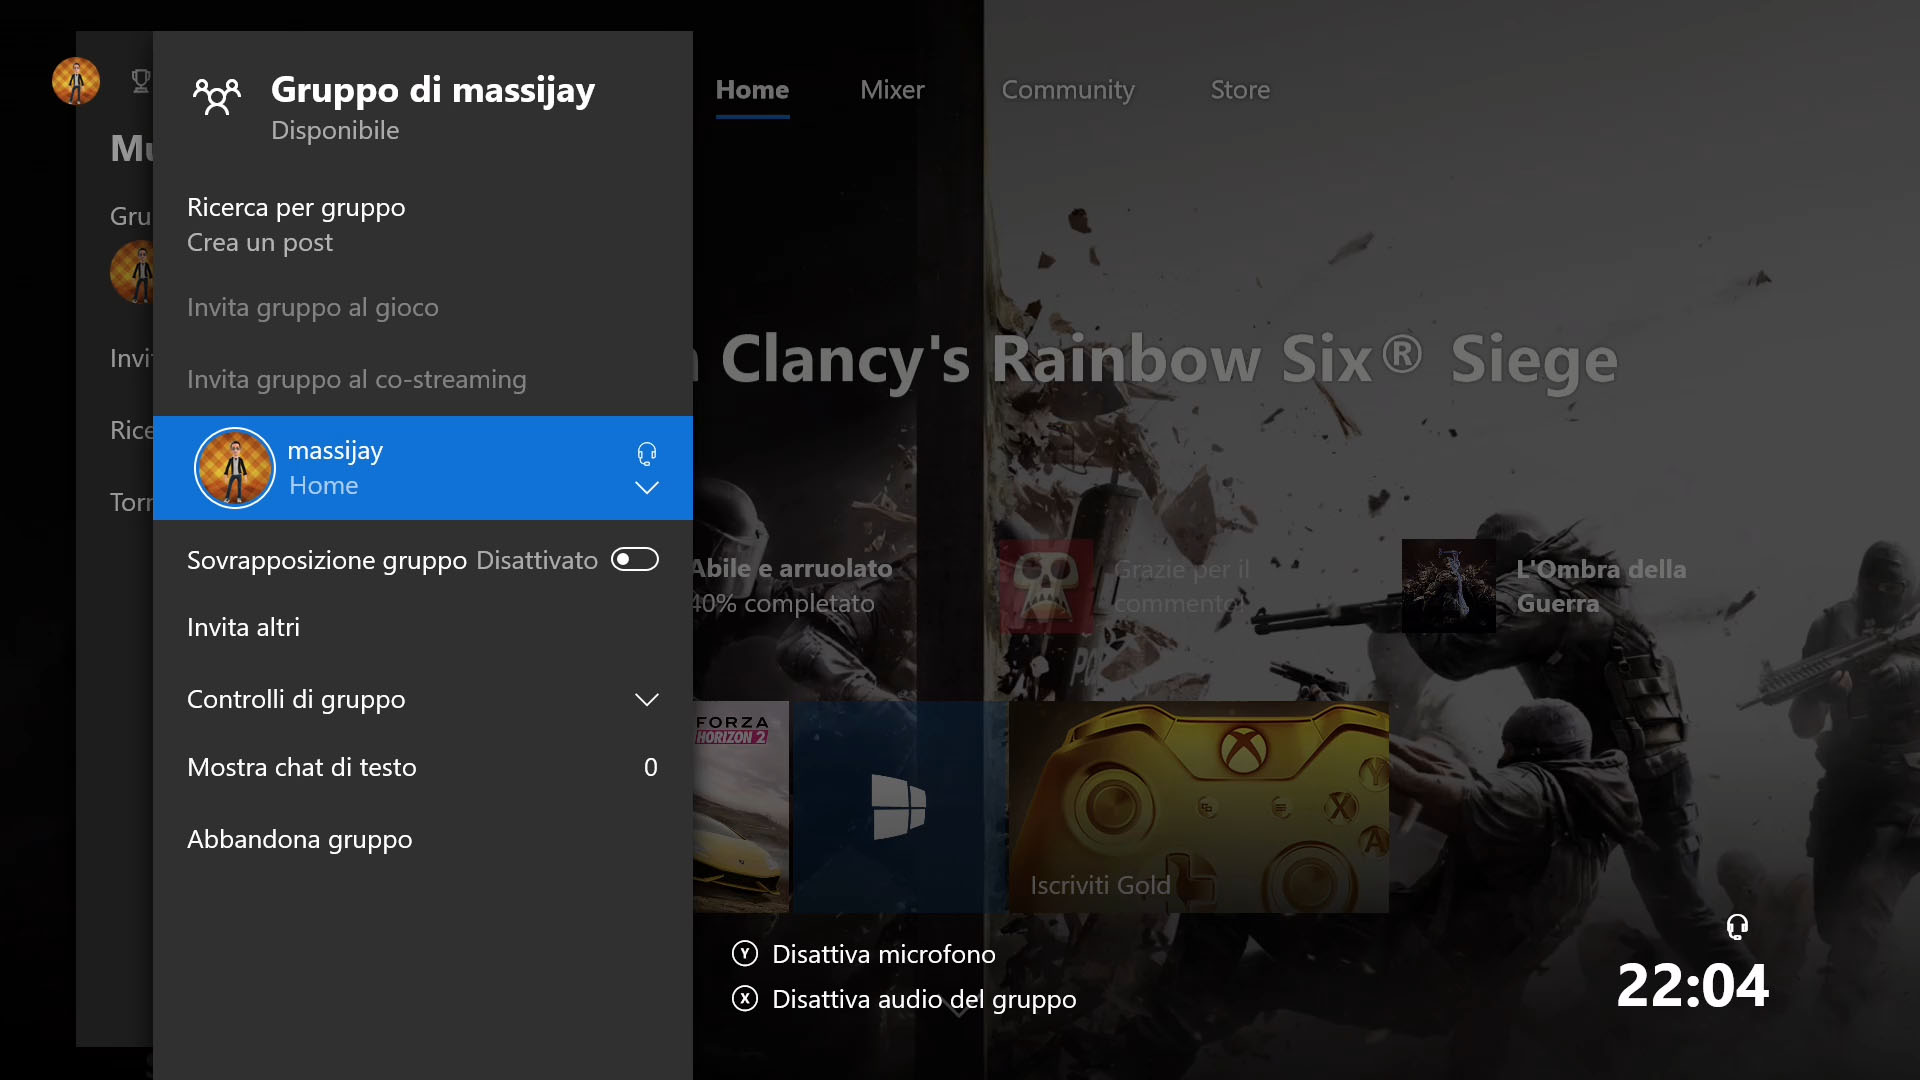1920x1080 pixels.
Task: Open the Windows Store blue tile
Action: (899, 806)
